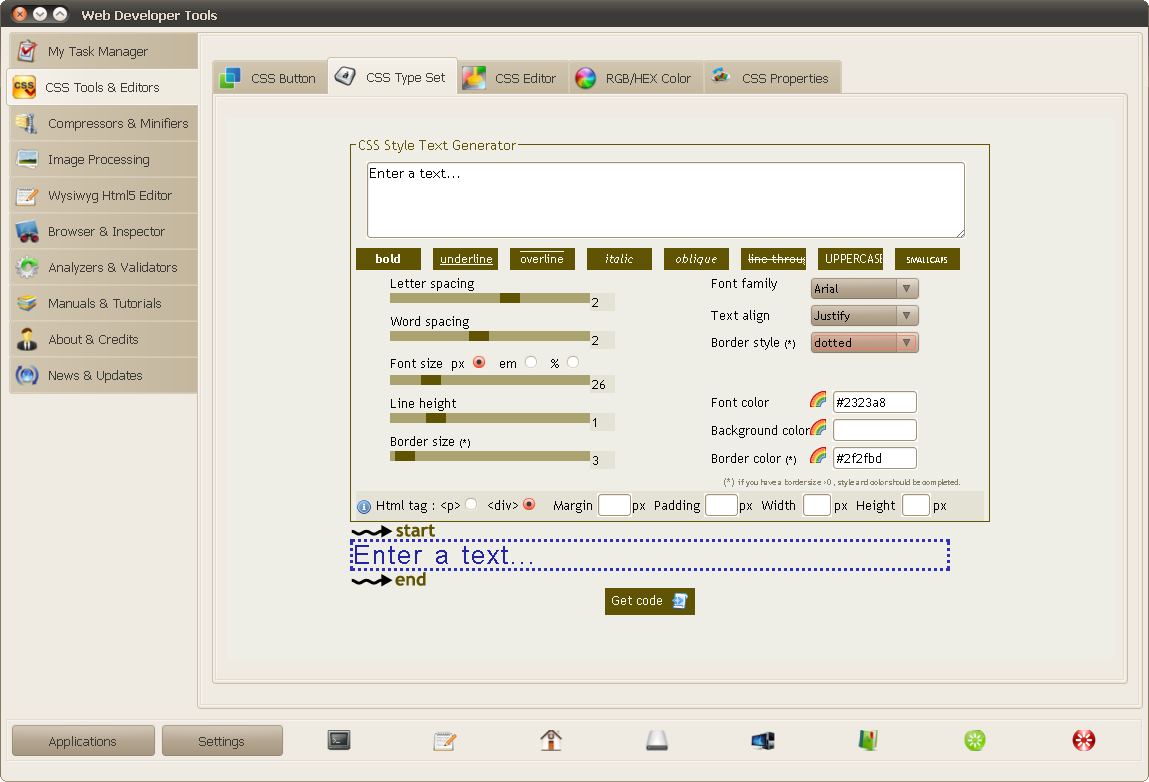Viewport: 1149px width, 782px height.
Task: Choose the <p> Html tag option
Action: pos(471,504)
